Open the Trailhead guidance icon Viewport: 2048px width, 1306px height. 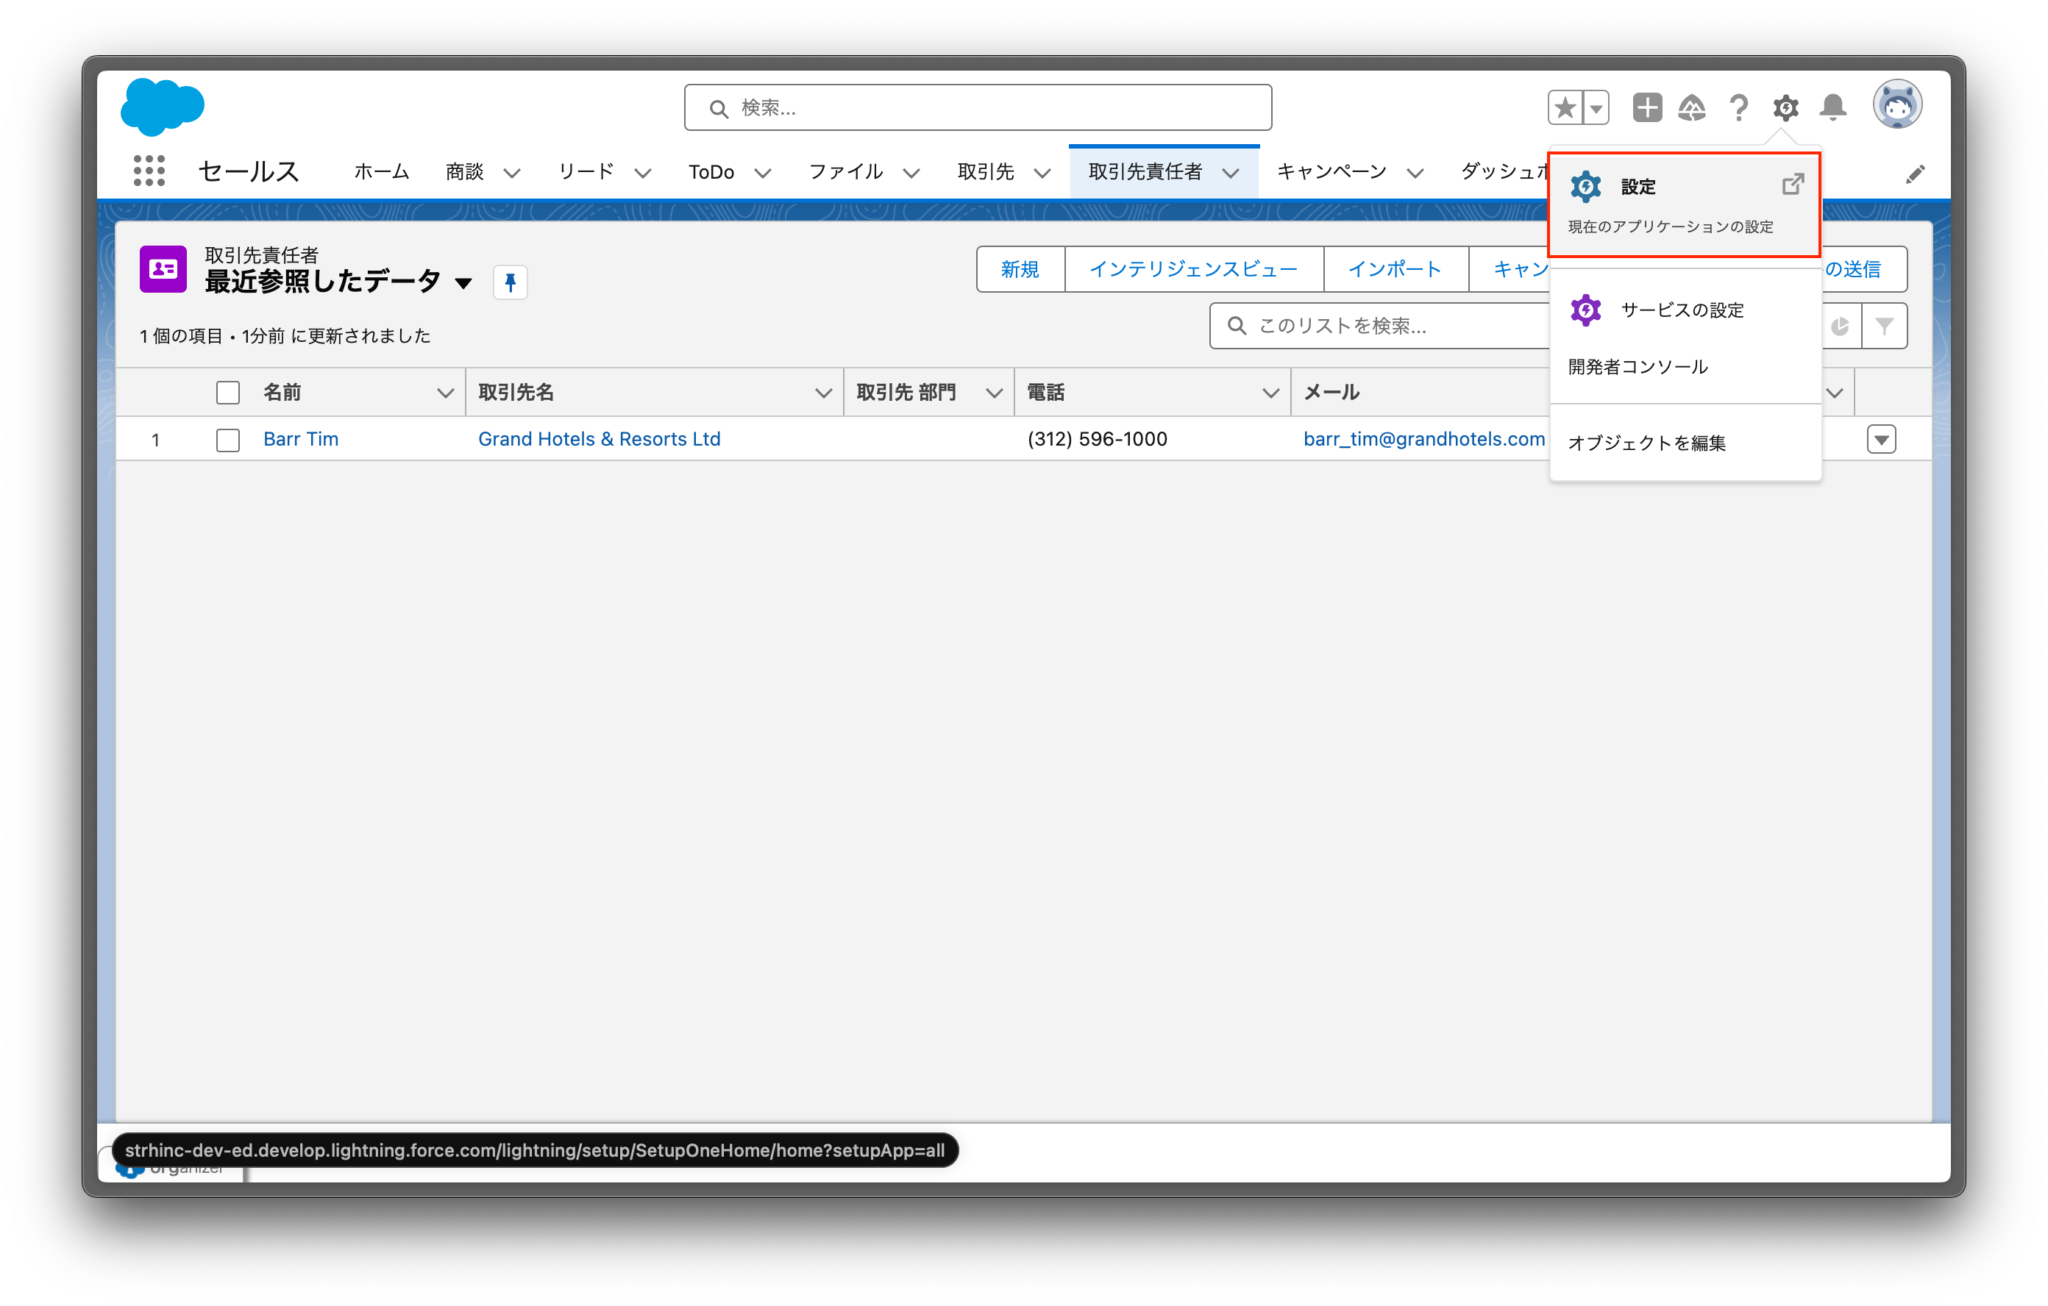pos(1693,107)
